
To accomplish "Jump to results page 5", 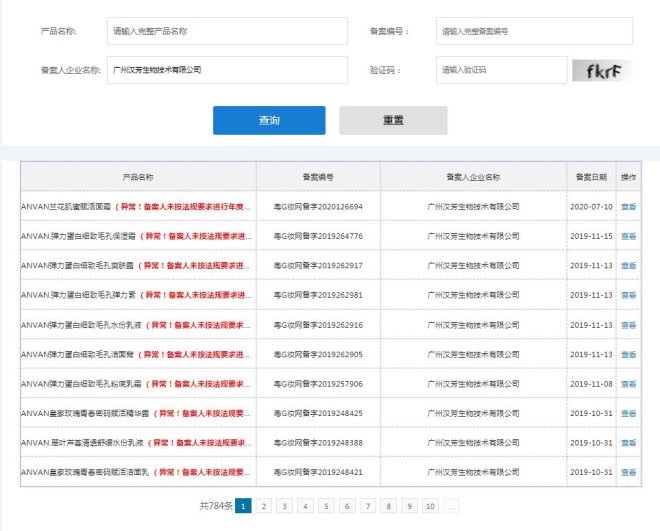I will tap(326, 506).
